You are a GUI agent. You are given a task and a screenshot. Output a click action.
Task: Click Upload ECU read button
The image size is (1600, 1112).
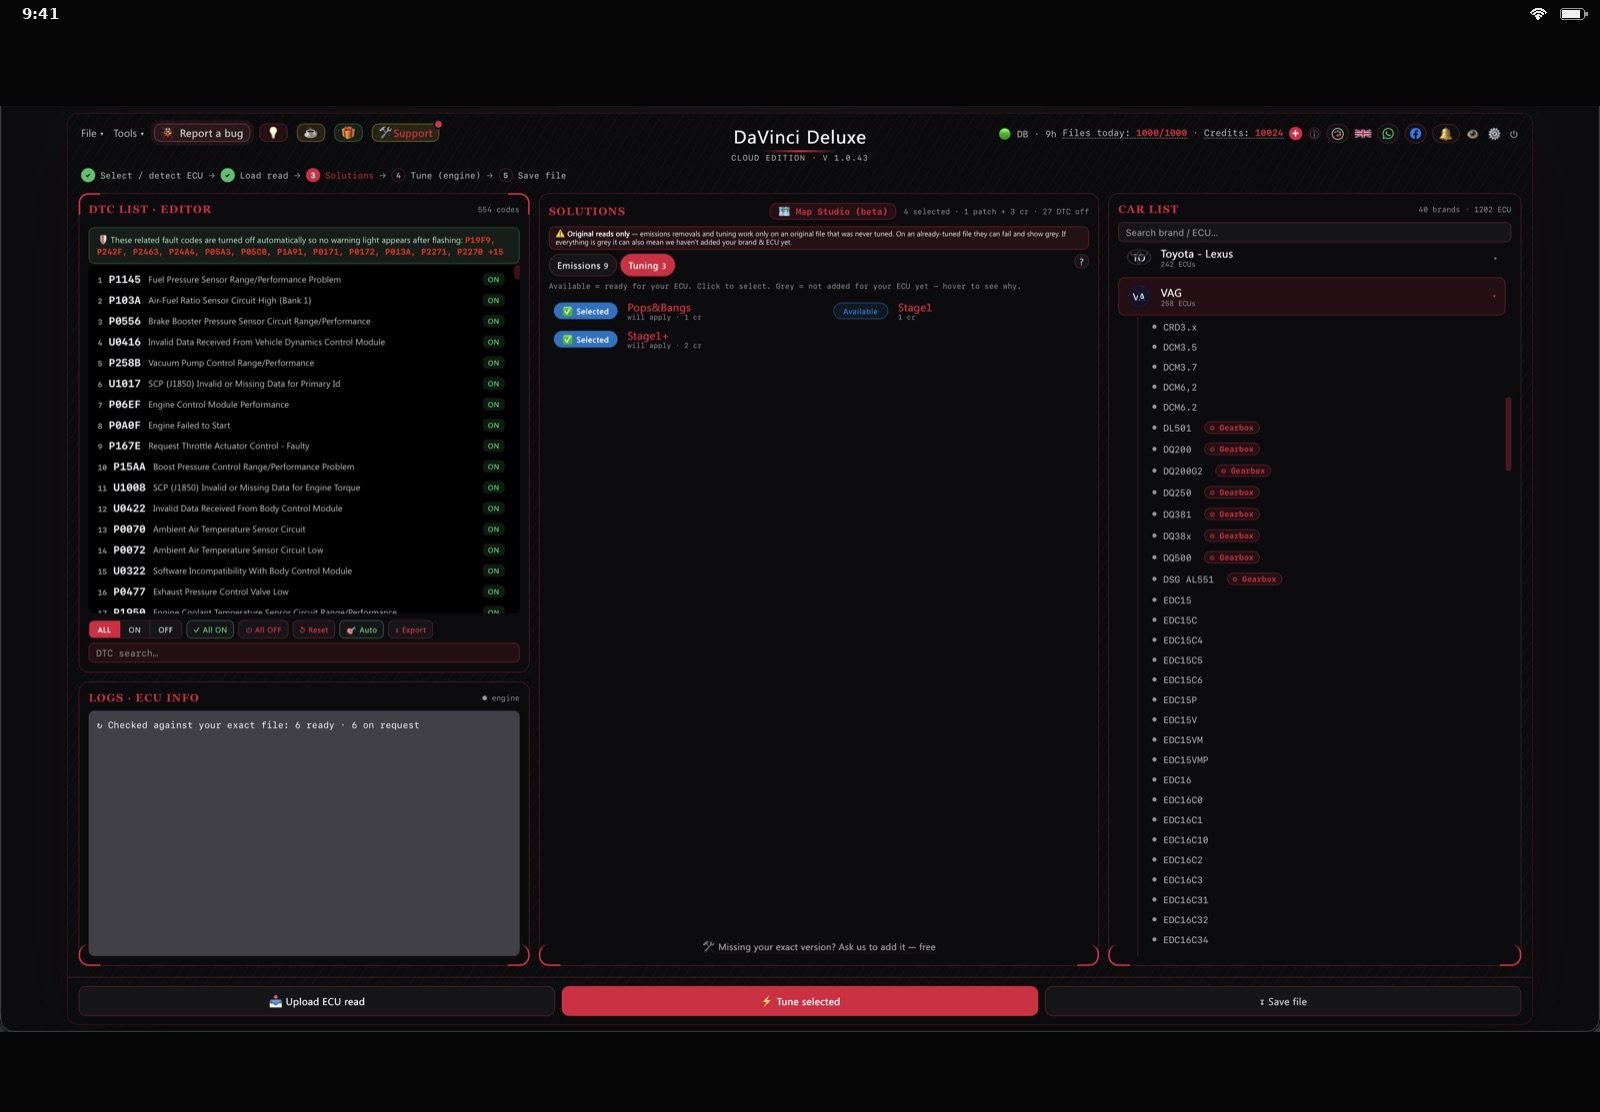pos(317,1001)
